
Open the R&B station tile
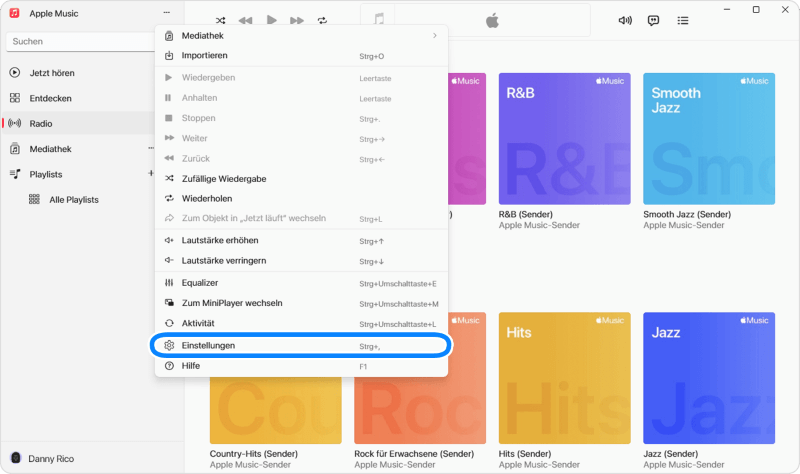564,139
